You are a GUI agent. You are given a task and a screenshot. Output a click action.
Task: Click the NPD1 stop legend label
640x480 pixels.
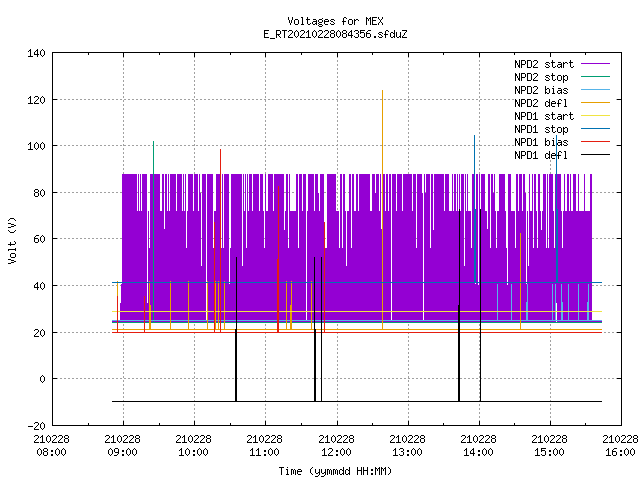[x=541, y=129]
